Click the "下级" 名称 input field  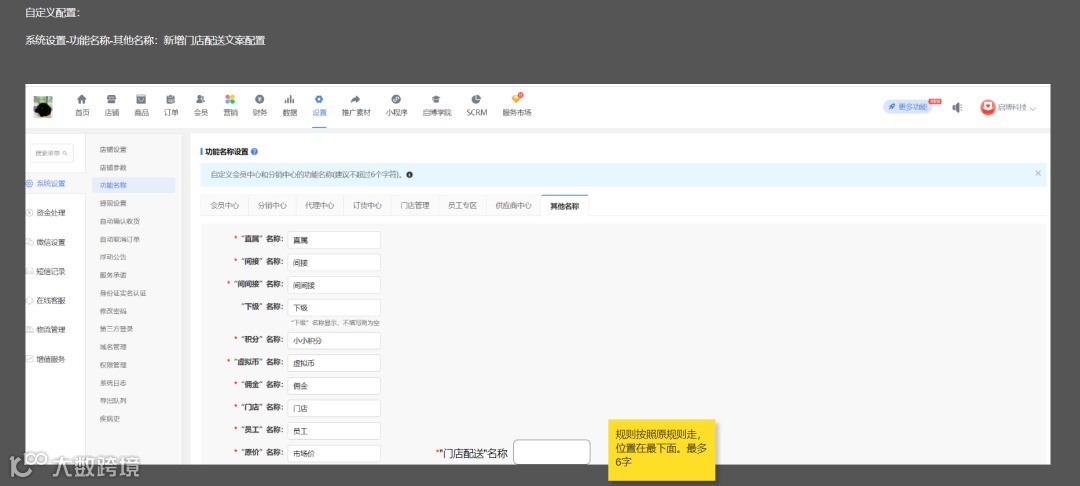(x=334, y=308)
